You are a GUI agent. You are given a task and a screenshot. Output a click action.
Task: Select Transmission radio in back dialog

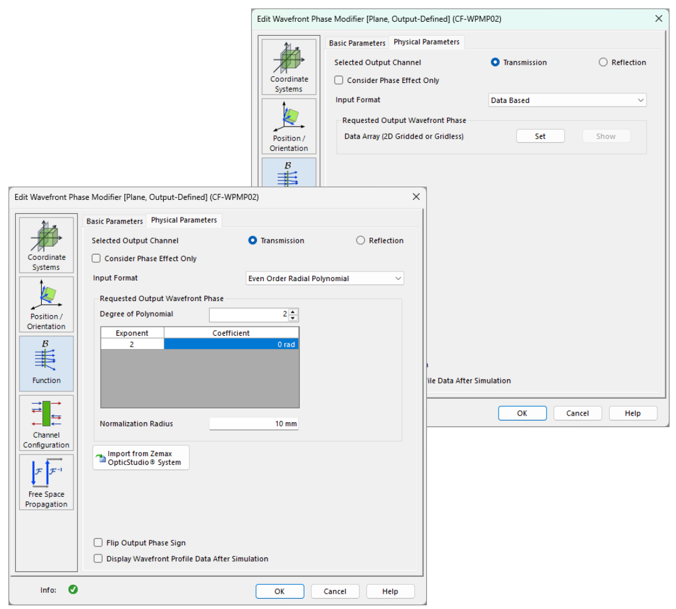495,62
